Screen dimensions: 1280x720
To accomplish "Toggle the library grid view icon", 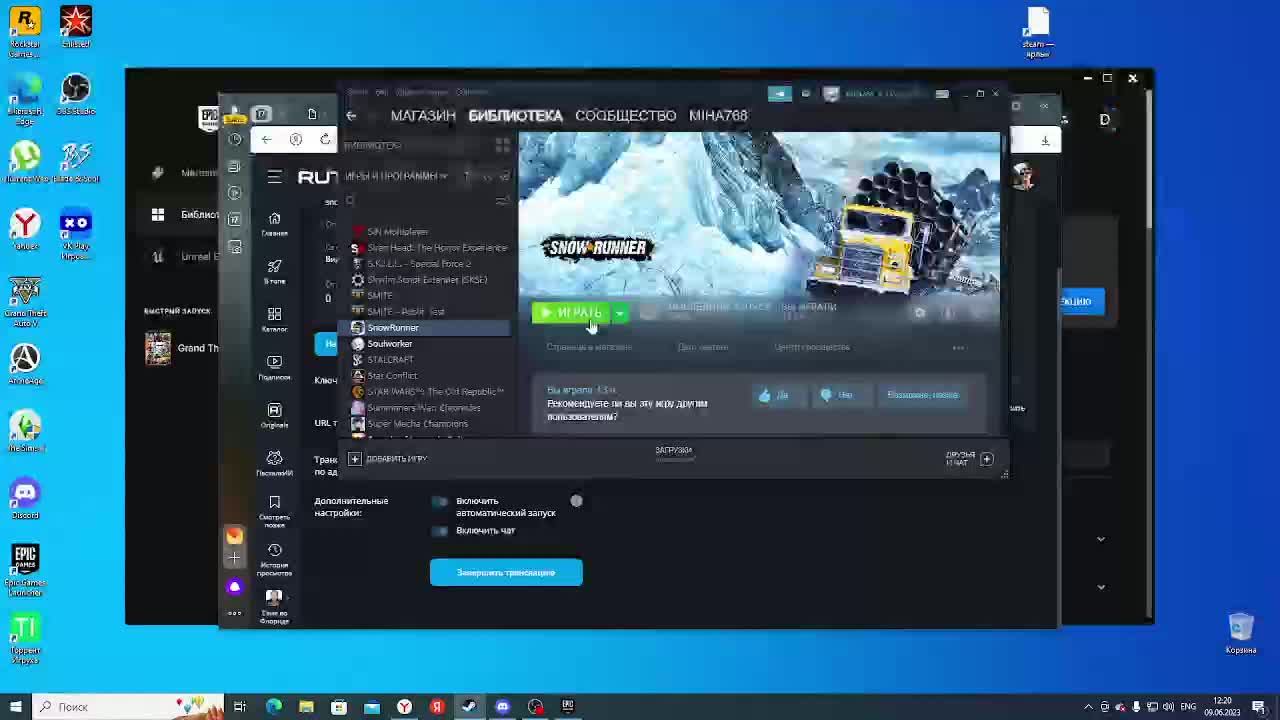I will pyautogui.click(x=502, y=146).
